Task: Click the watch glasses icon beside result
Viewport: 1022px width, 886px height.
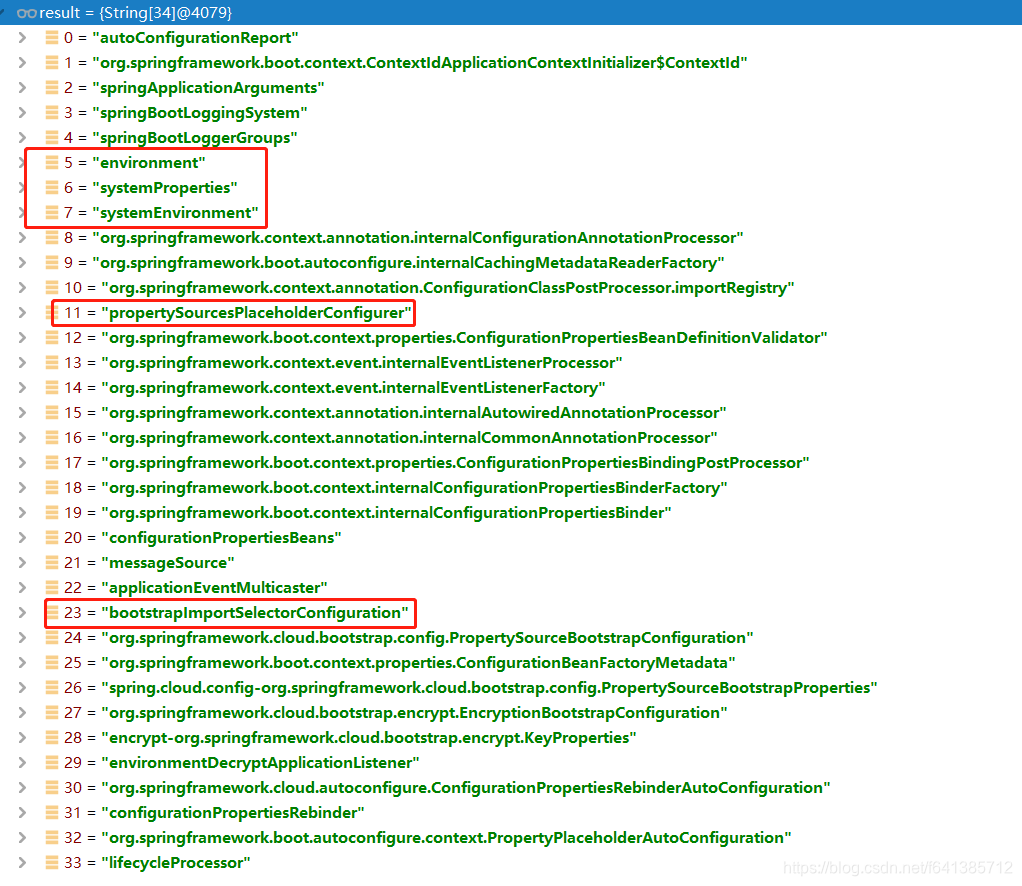Action: [x=27, y=13]
